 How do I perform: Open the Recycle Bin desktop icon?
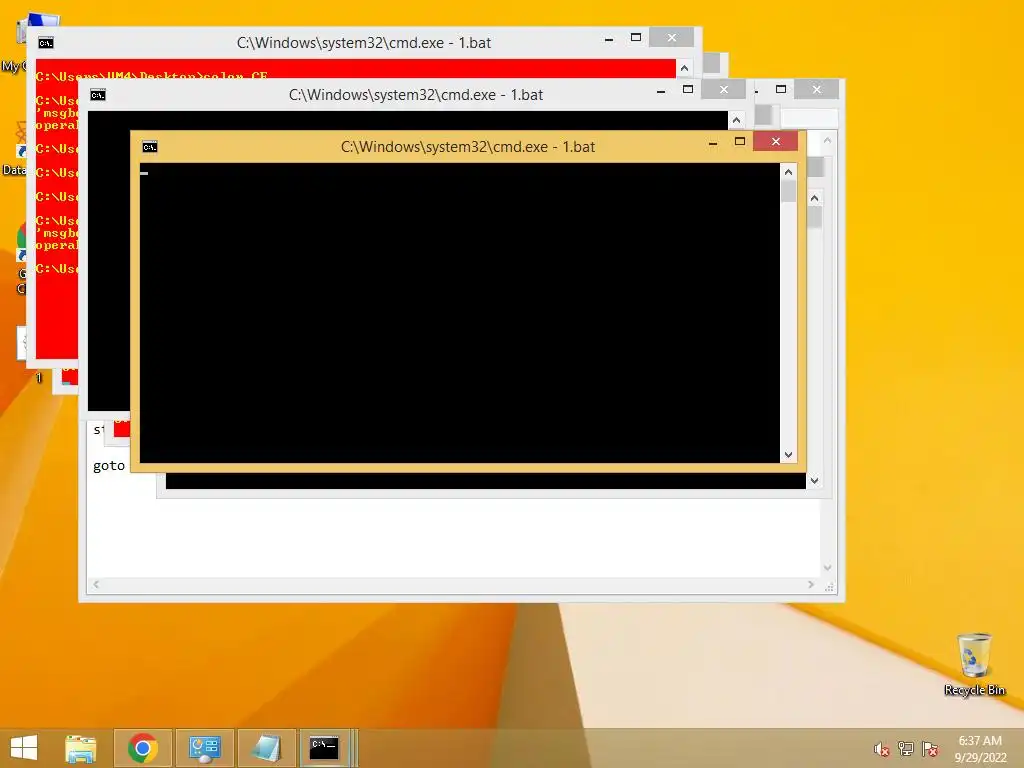click(974, 664)
